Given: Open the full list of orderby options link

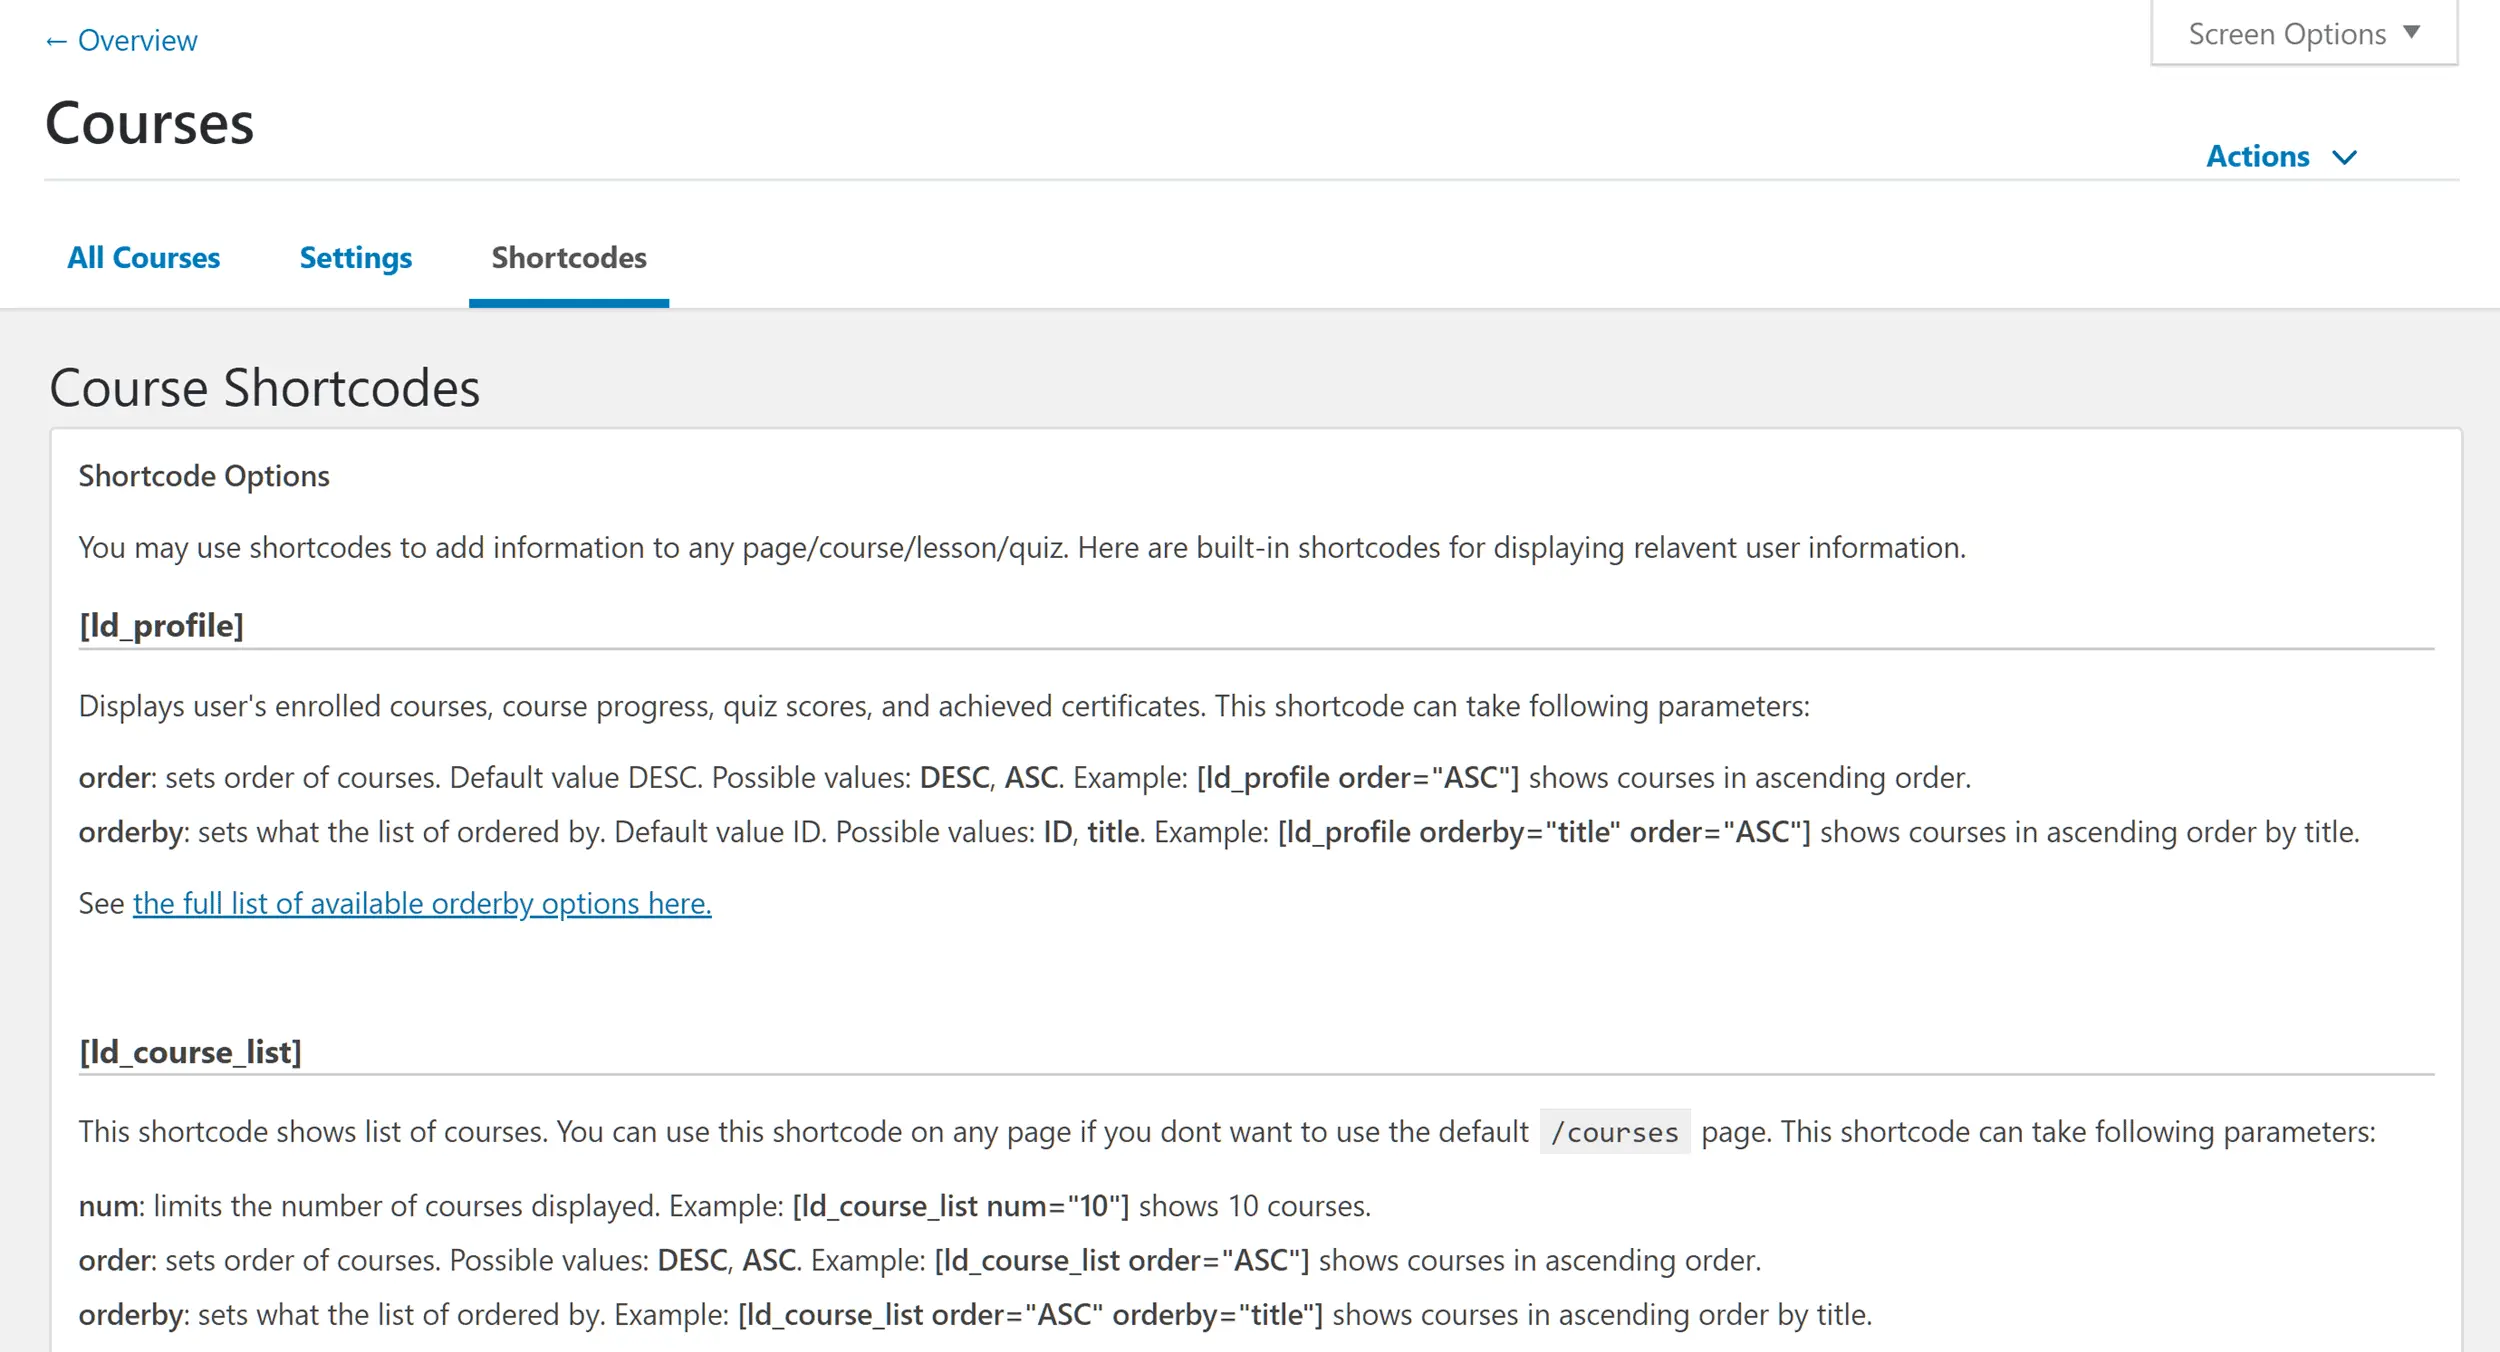Looking at the screenshot, I should click(x=421, y=904).
